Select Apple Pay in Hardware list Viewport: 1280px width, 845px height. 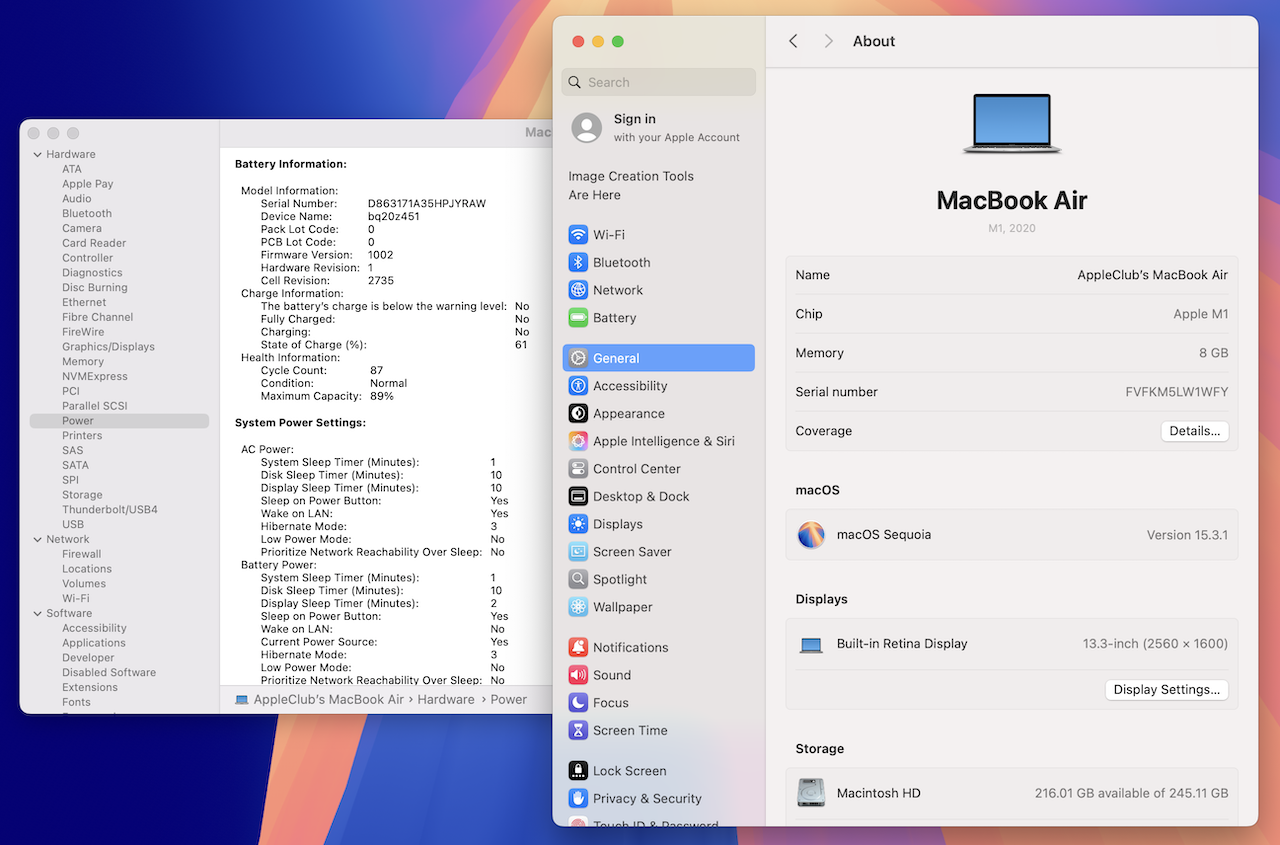[x=88, y=184]
